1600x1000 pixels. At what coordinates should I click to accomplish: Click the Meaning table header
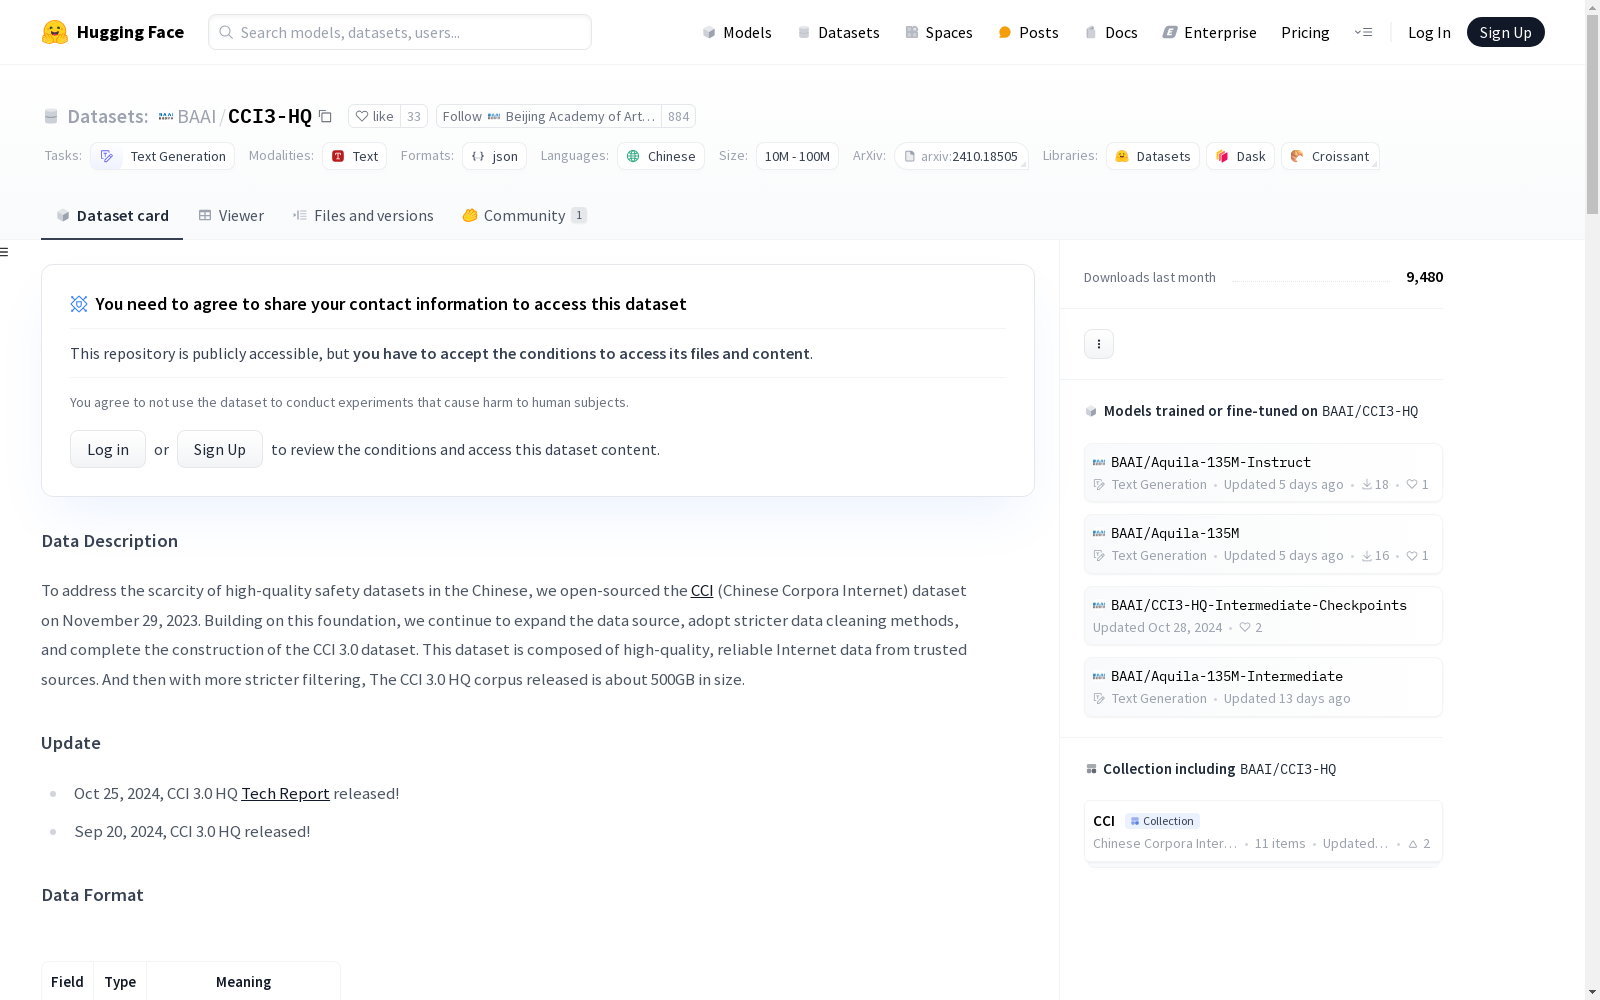click(243, 982)
